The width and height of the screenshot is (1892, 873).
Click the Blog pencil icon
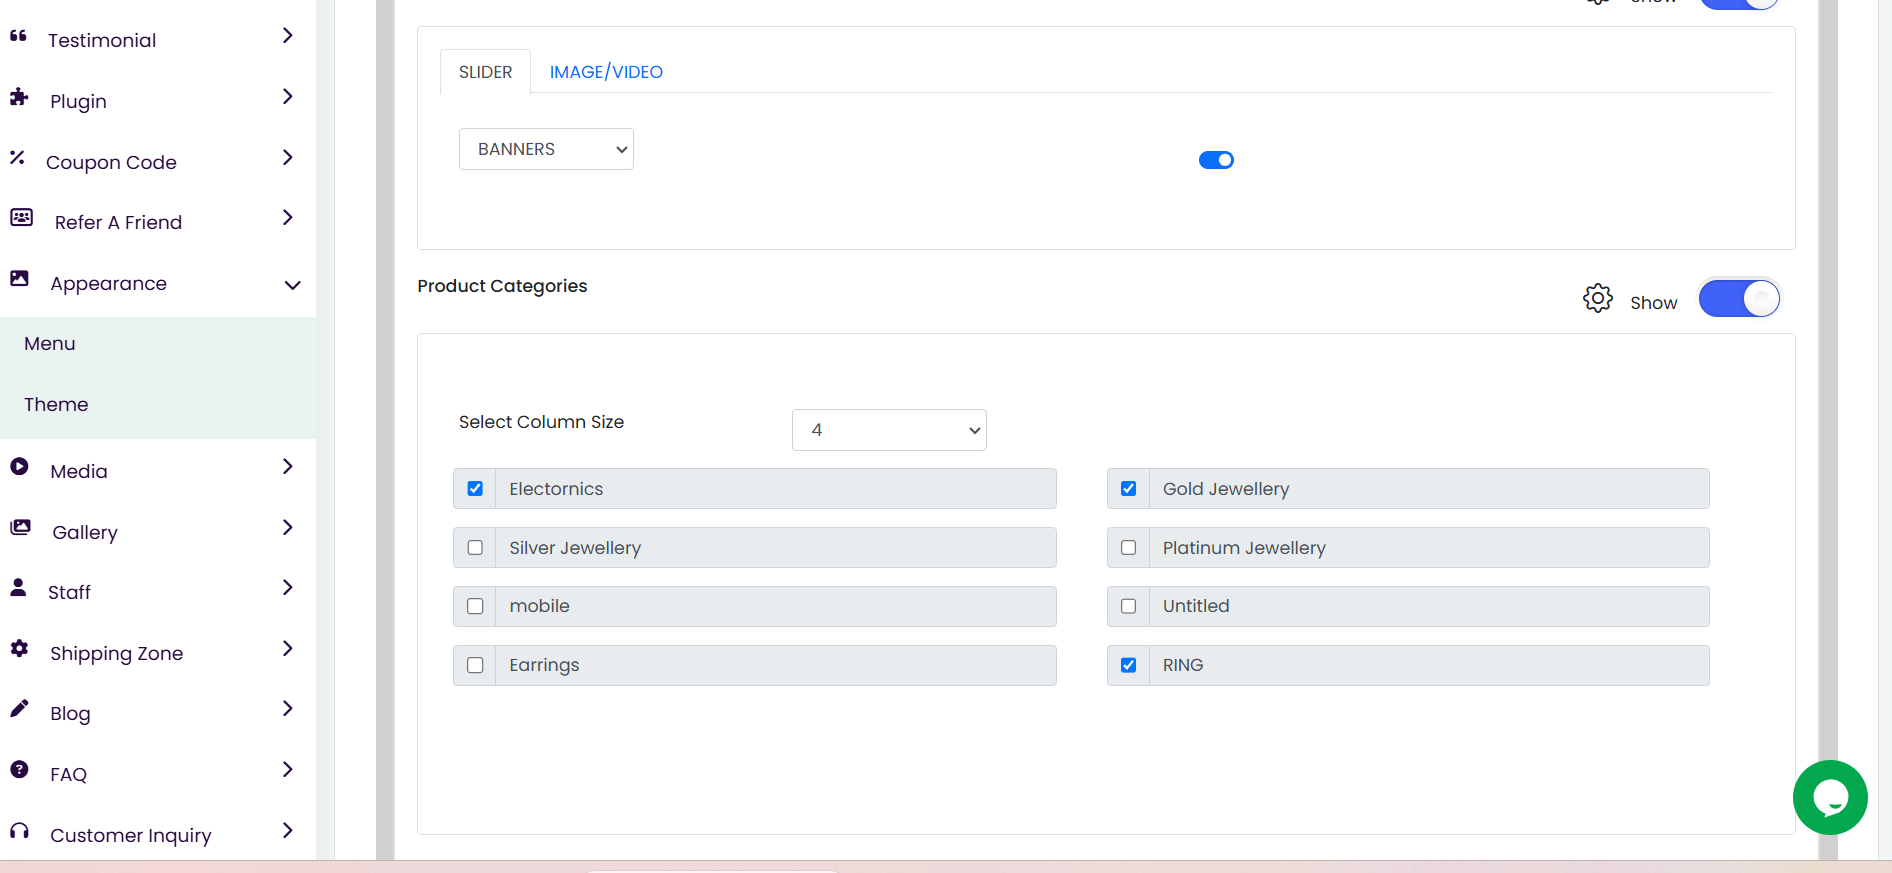[x=19, y=708]
